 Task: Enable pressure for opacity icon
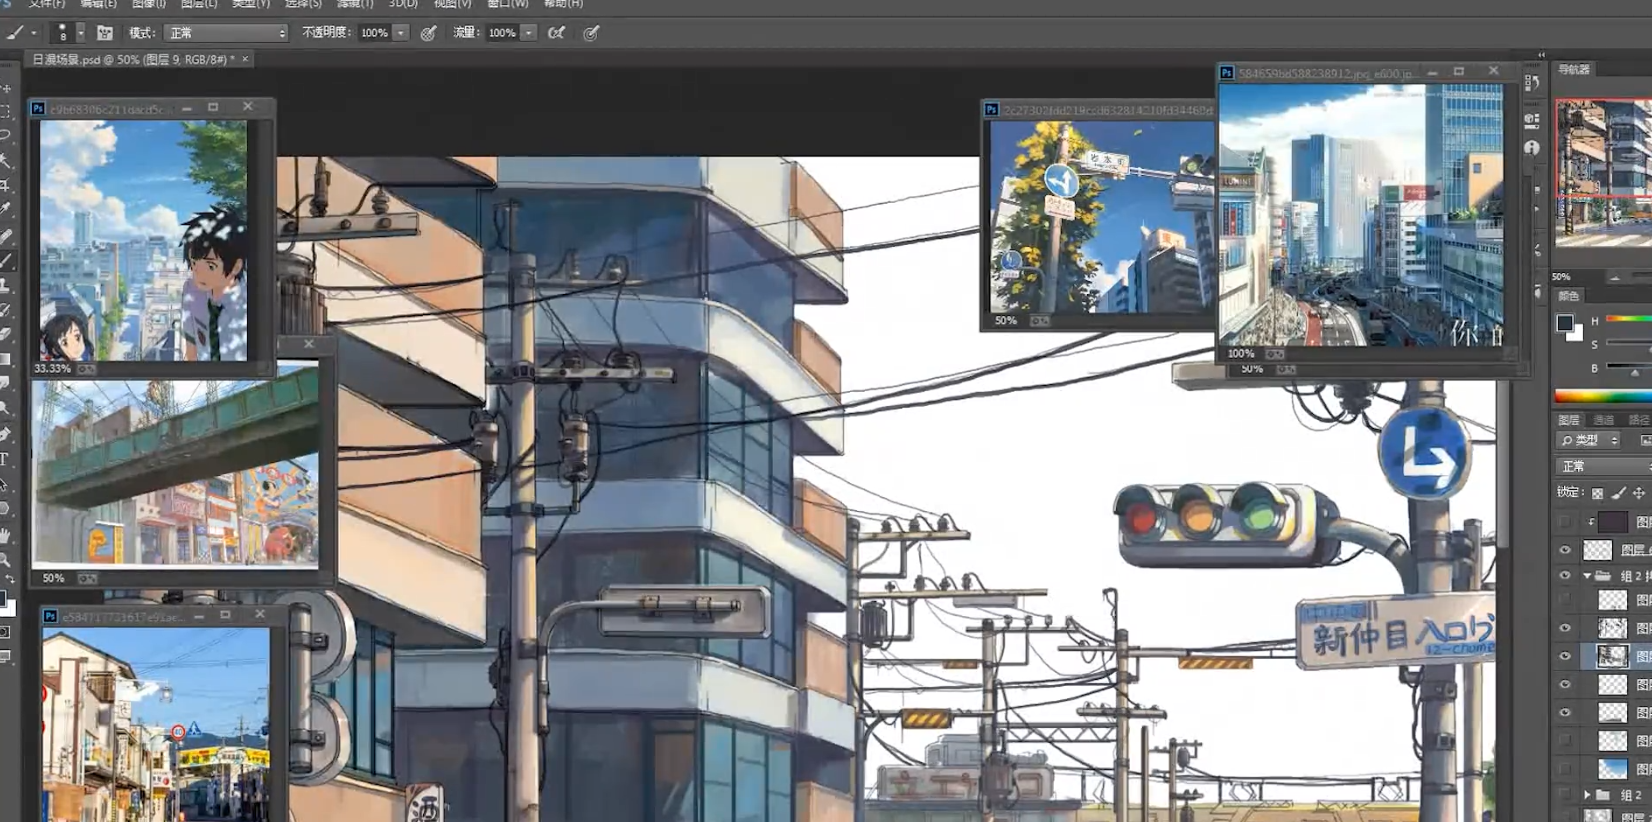tap(428, 33)
